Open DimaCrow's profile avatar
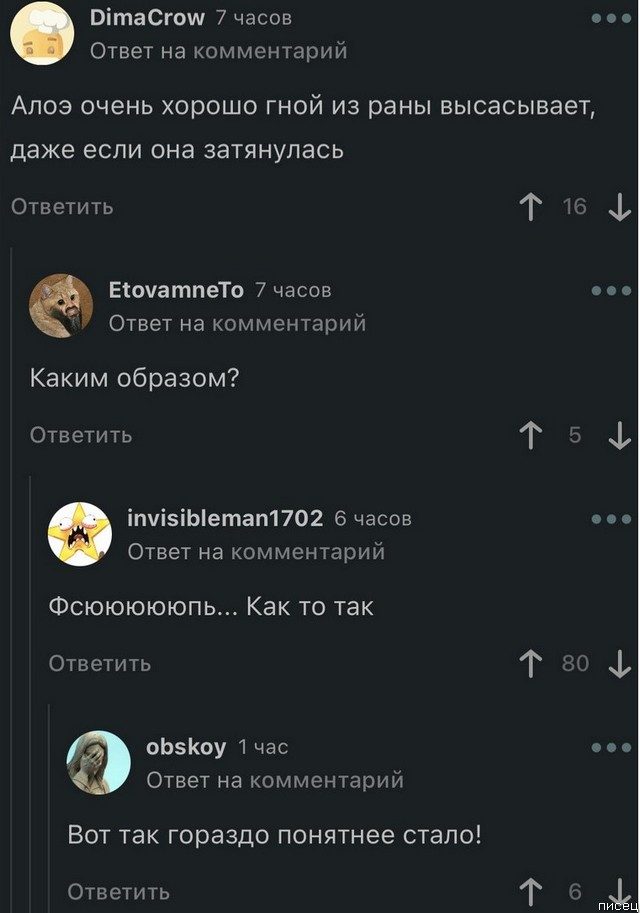Viewport: 640px width, 913px height. coord(42,34)
